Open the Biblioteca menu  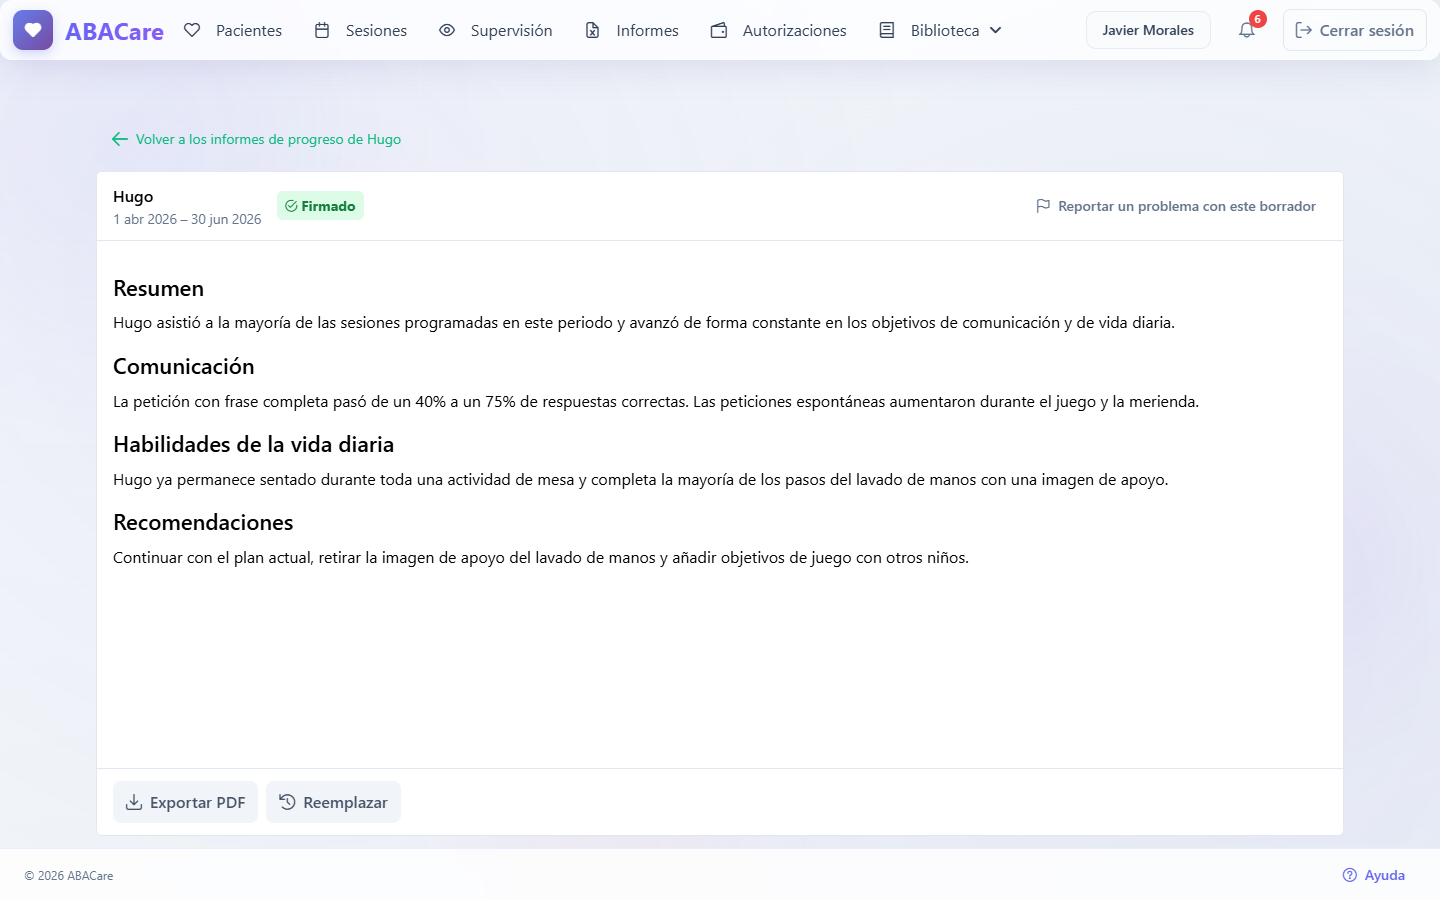(x=941, y=30)
